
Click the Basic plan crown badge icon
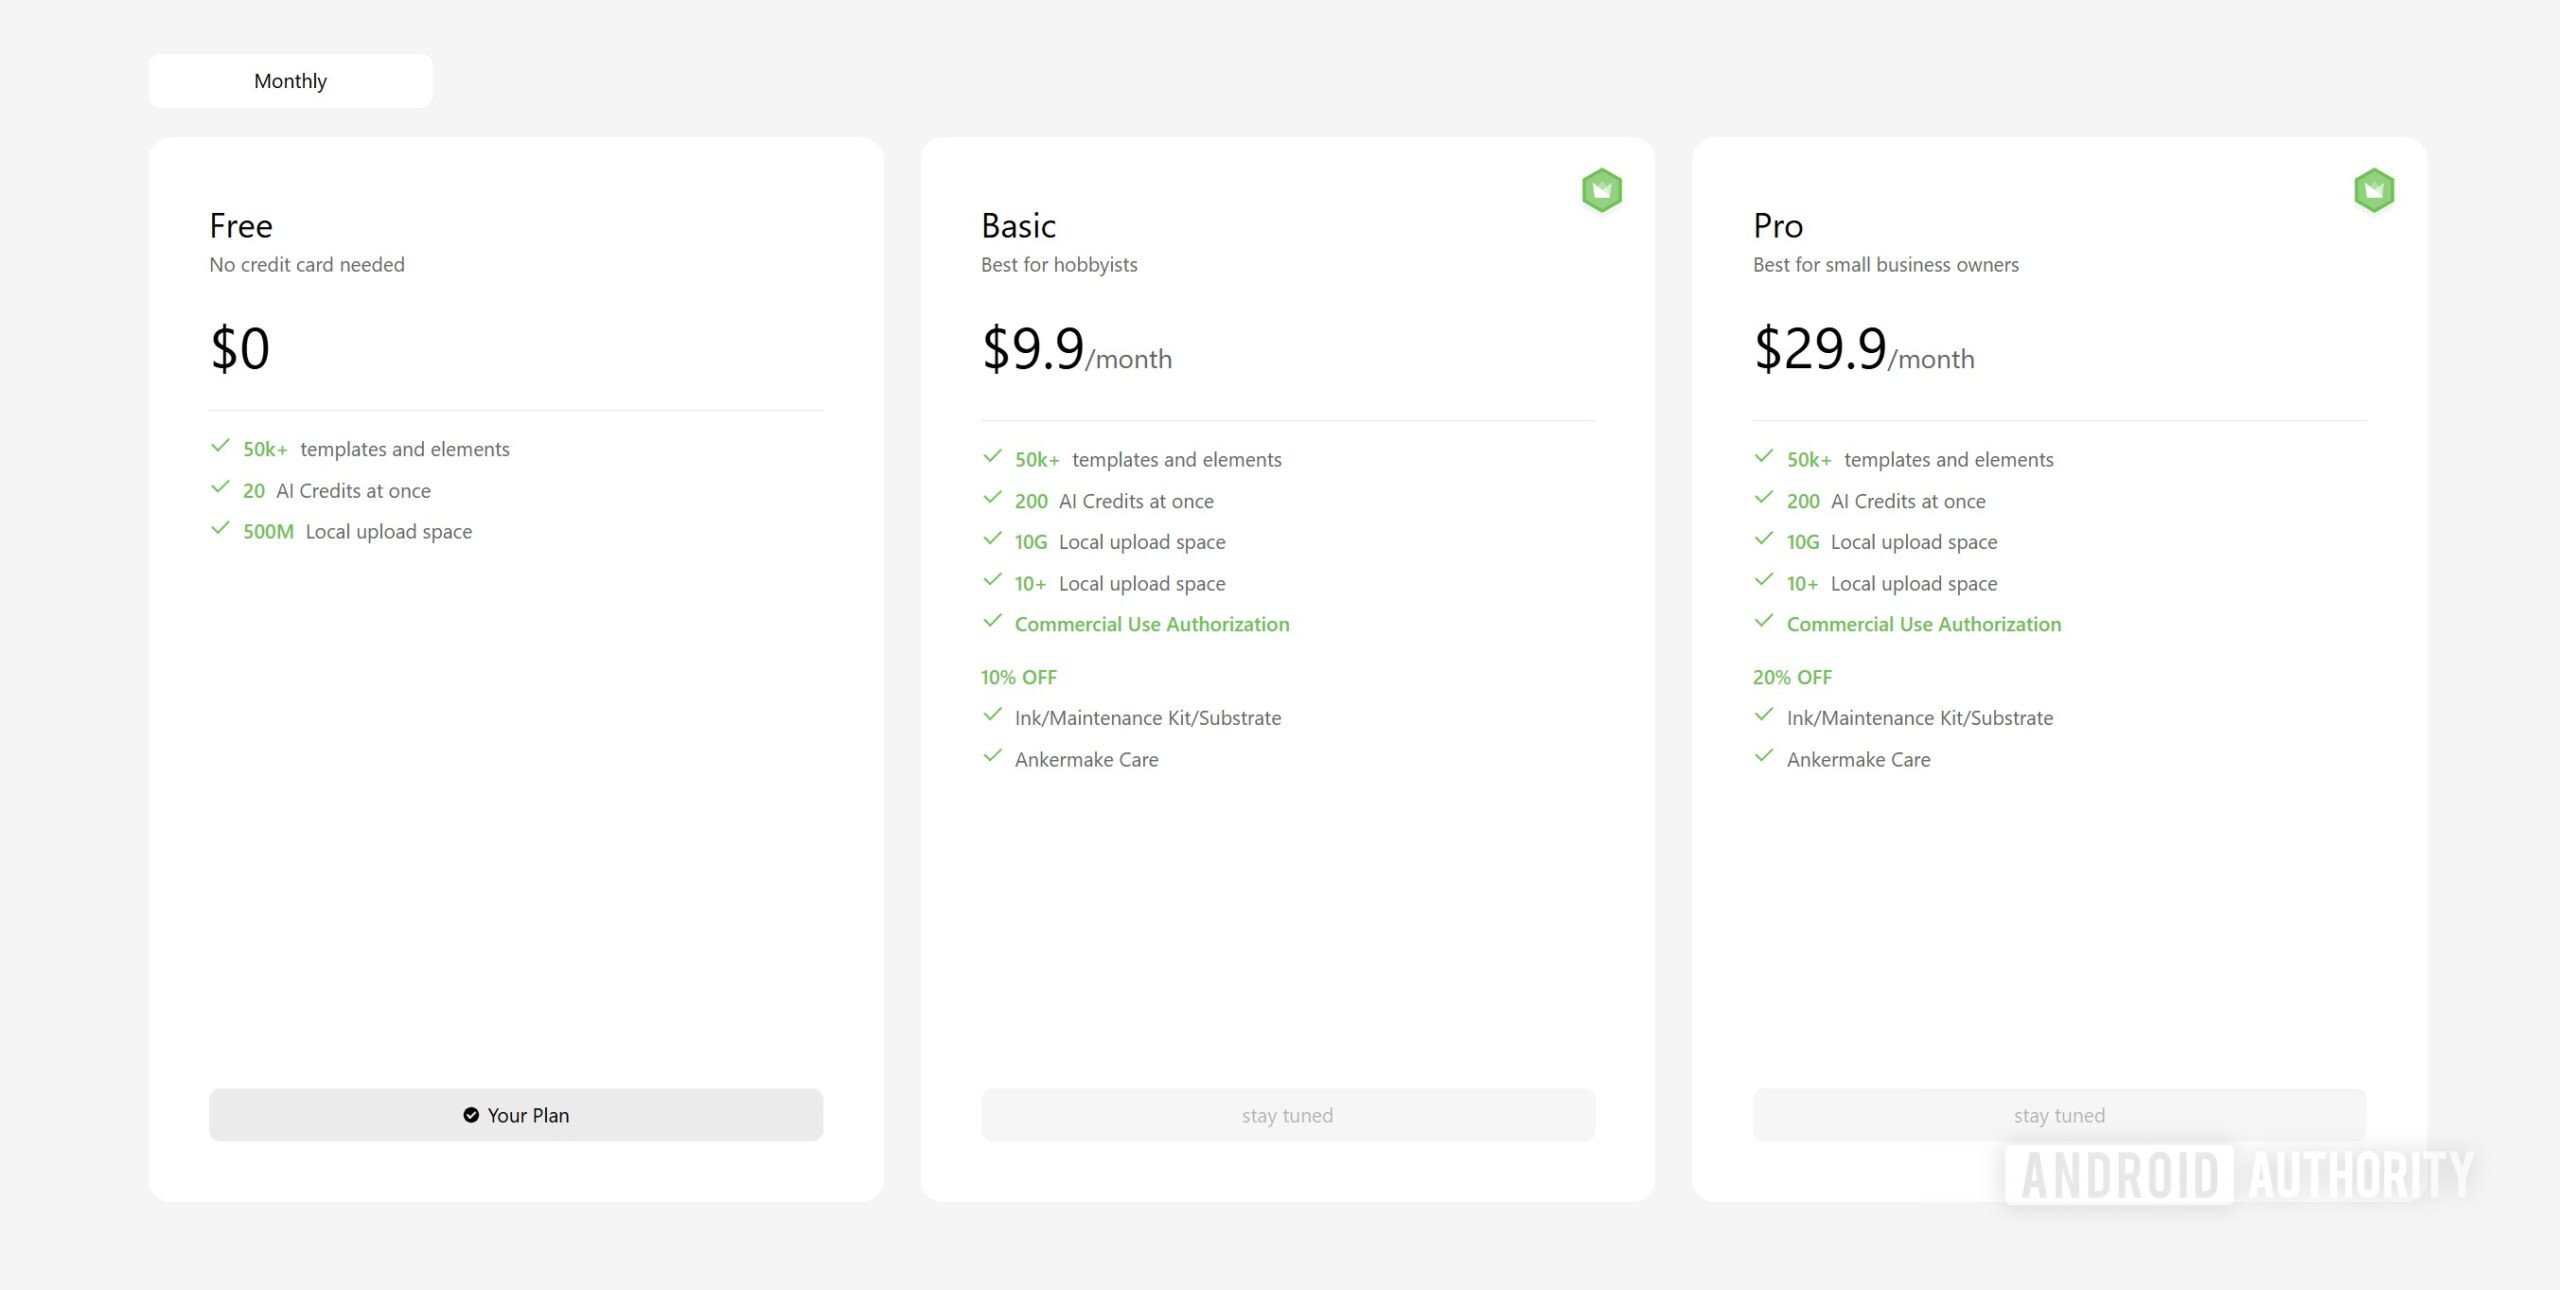tap(1601, 190)
